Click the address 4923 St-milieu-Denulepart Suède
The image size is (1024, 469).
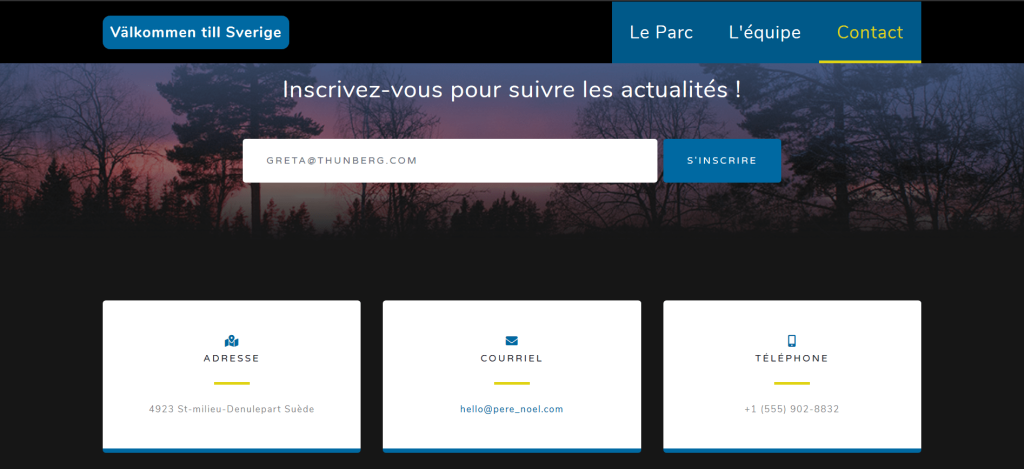(x=231, y=410)
